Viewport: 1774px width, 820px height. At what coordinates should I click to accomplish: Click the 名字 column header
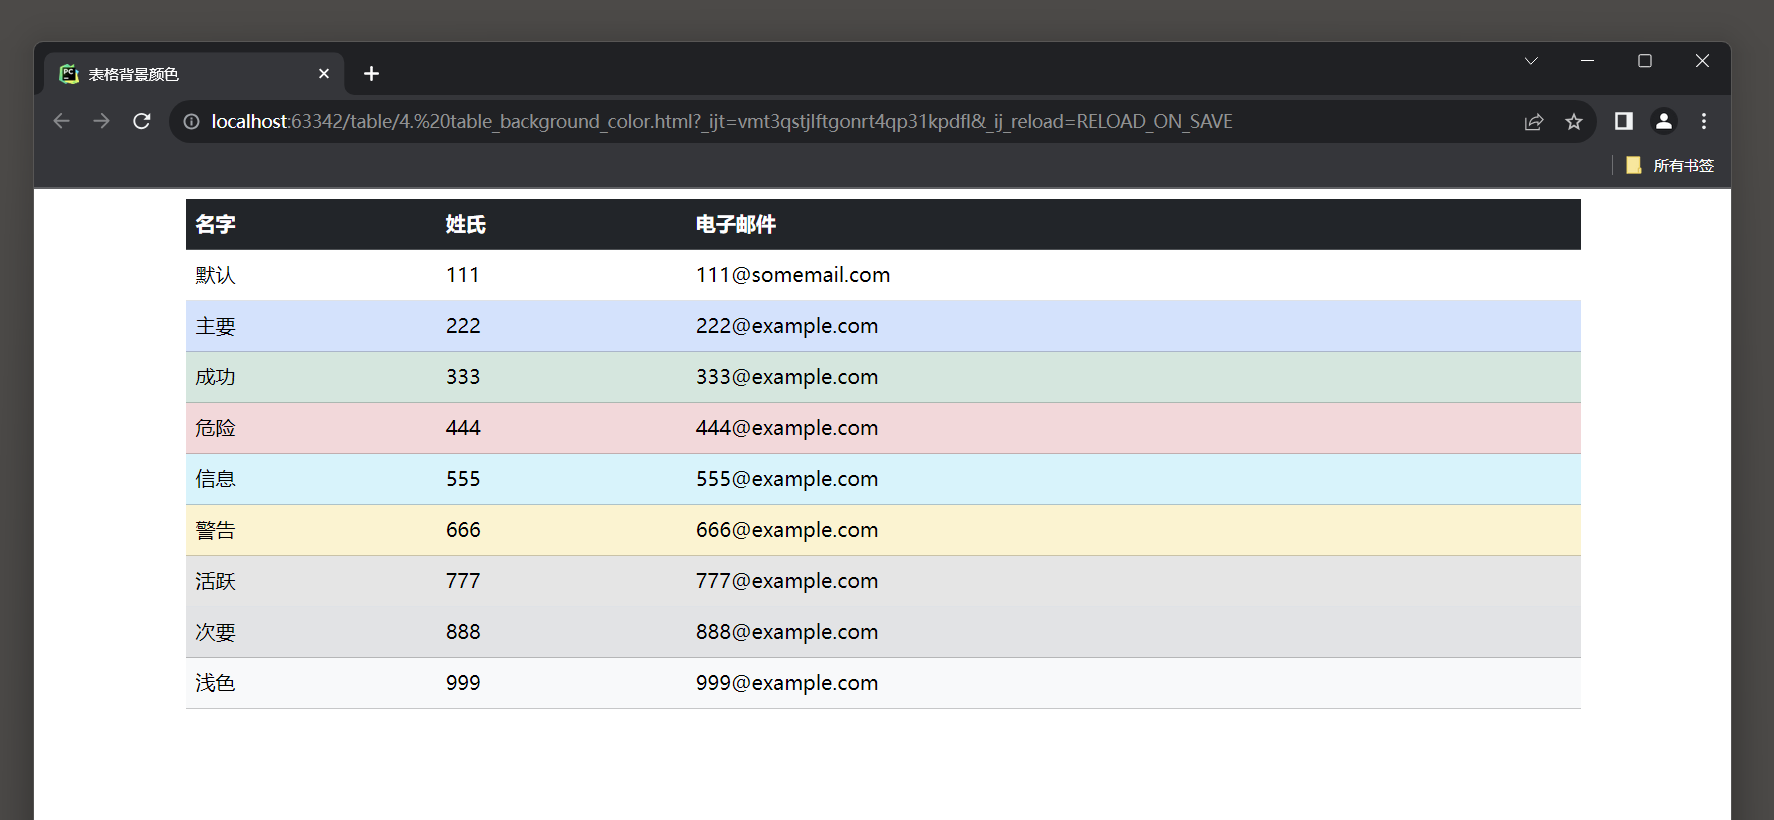tap(311, 224)
